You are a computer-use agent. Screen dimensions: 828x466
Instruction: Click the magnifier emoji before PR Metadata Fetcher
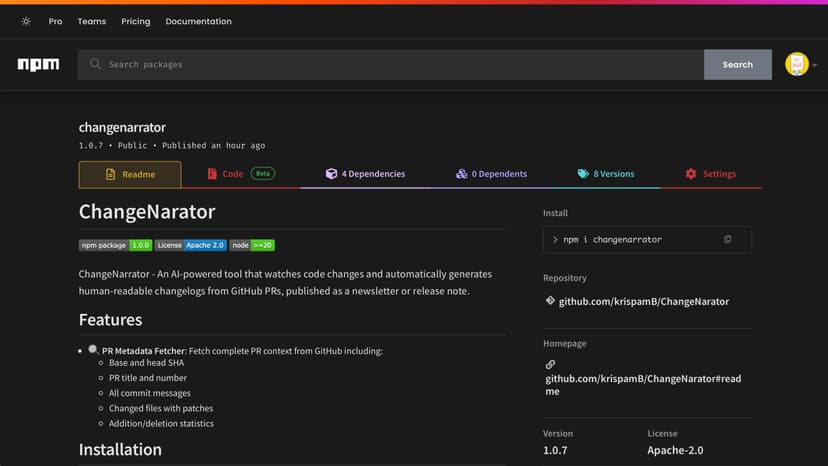[x=93, y=350]
